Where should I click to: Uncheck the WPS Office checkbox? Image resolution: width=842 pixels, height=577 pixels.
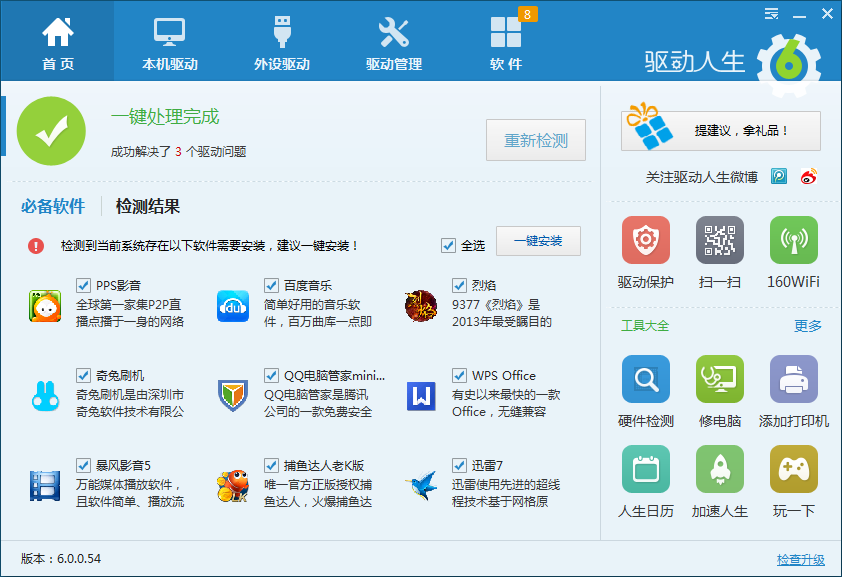459,375
